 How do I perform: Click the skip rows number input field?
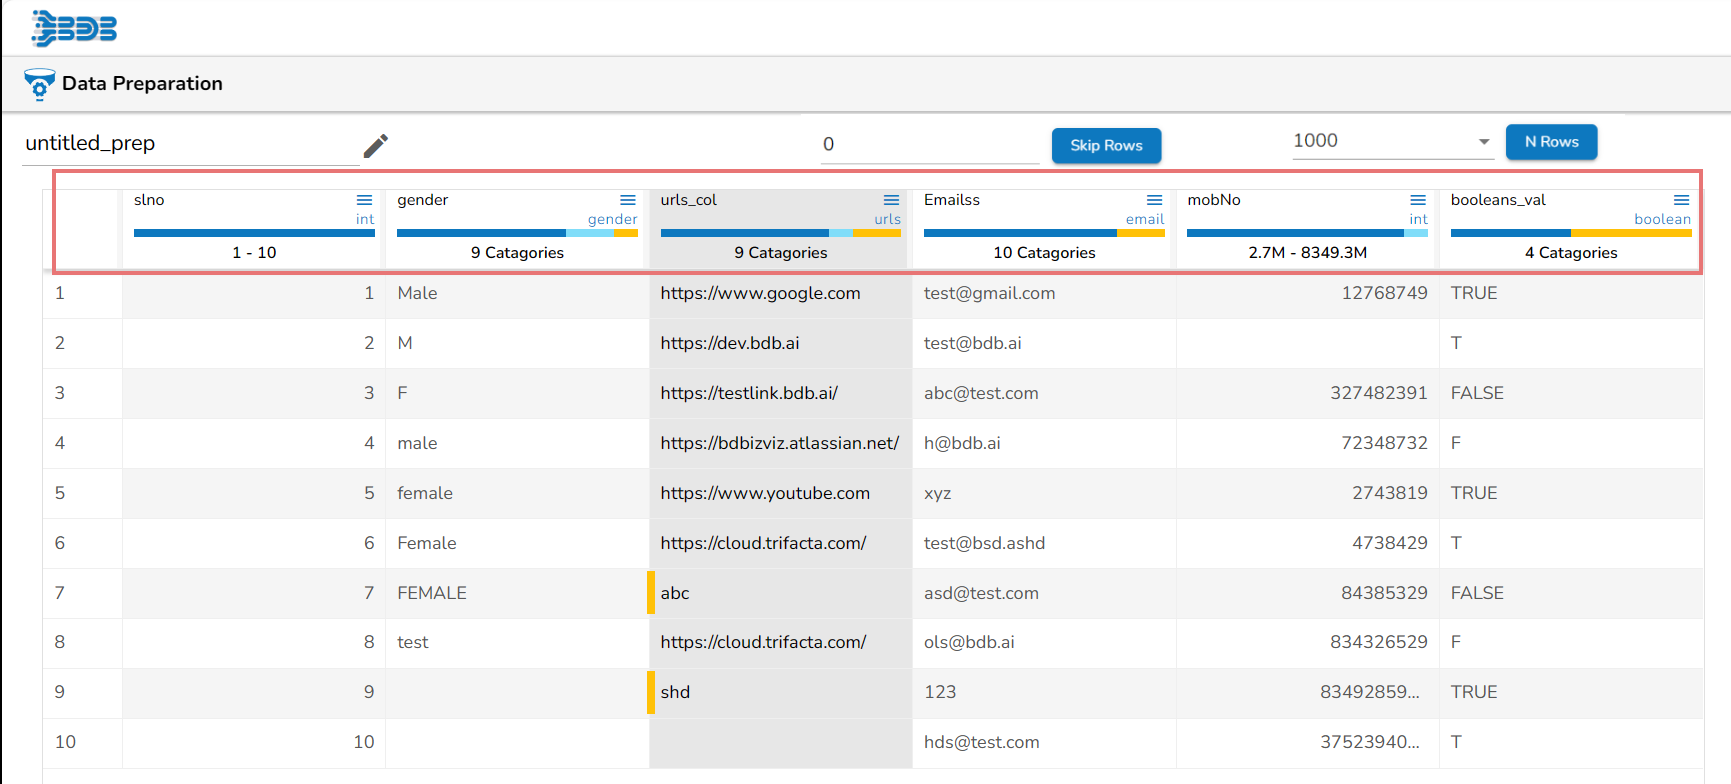[928, 145]
